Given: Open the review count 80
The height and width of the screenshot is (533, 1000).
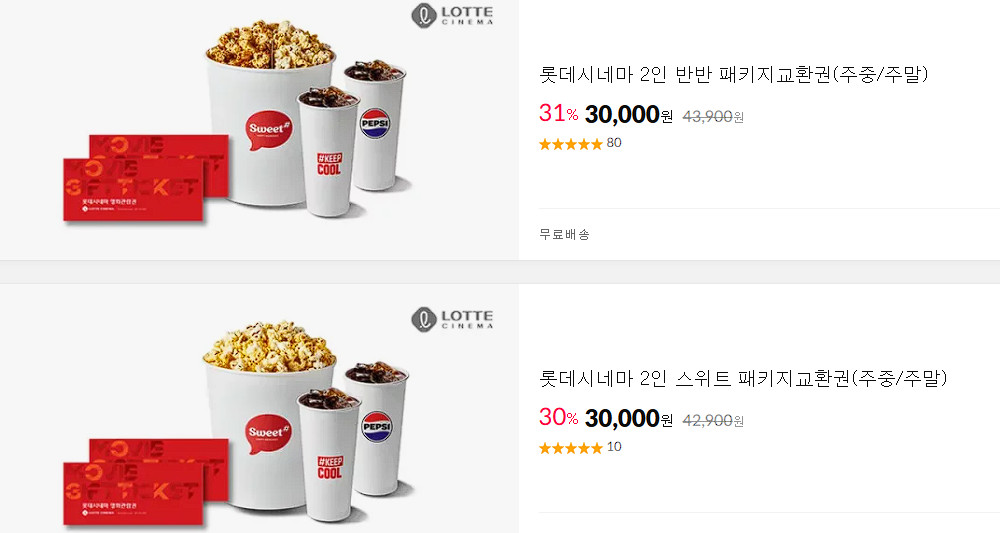Looking at the screenshot, I should pyautogui.click(x=614, y=143).
